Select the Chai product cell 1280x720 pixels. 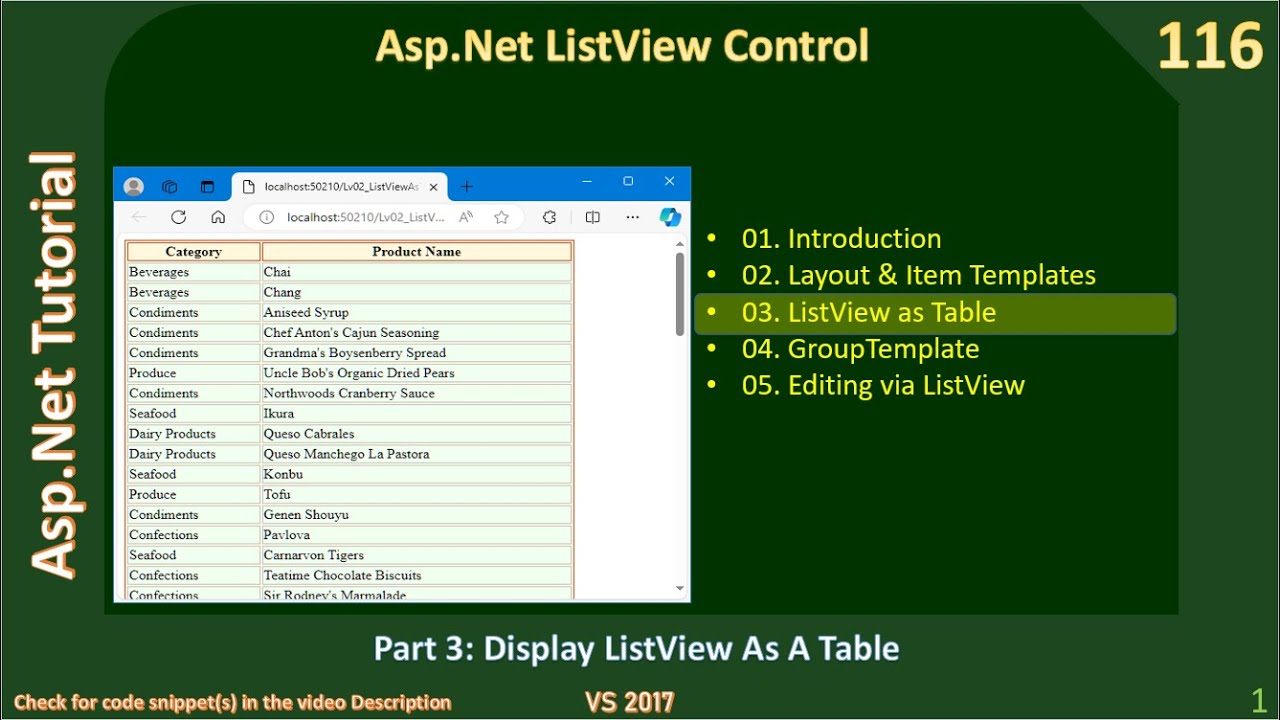417,272
